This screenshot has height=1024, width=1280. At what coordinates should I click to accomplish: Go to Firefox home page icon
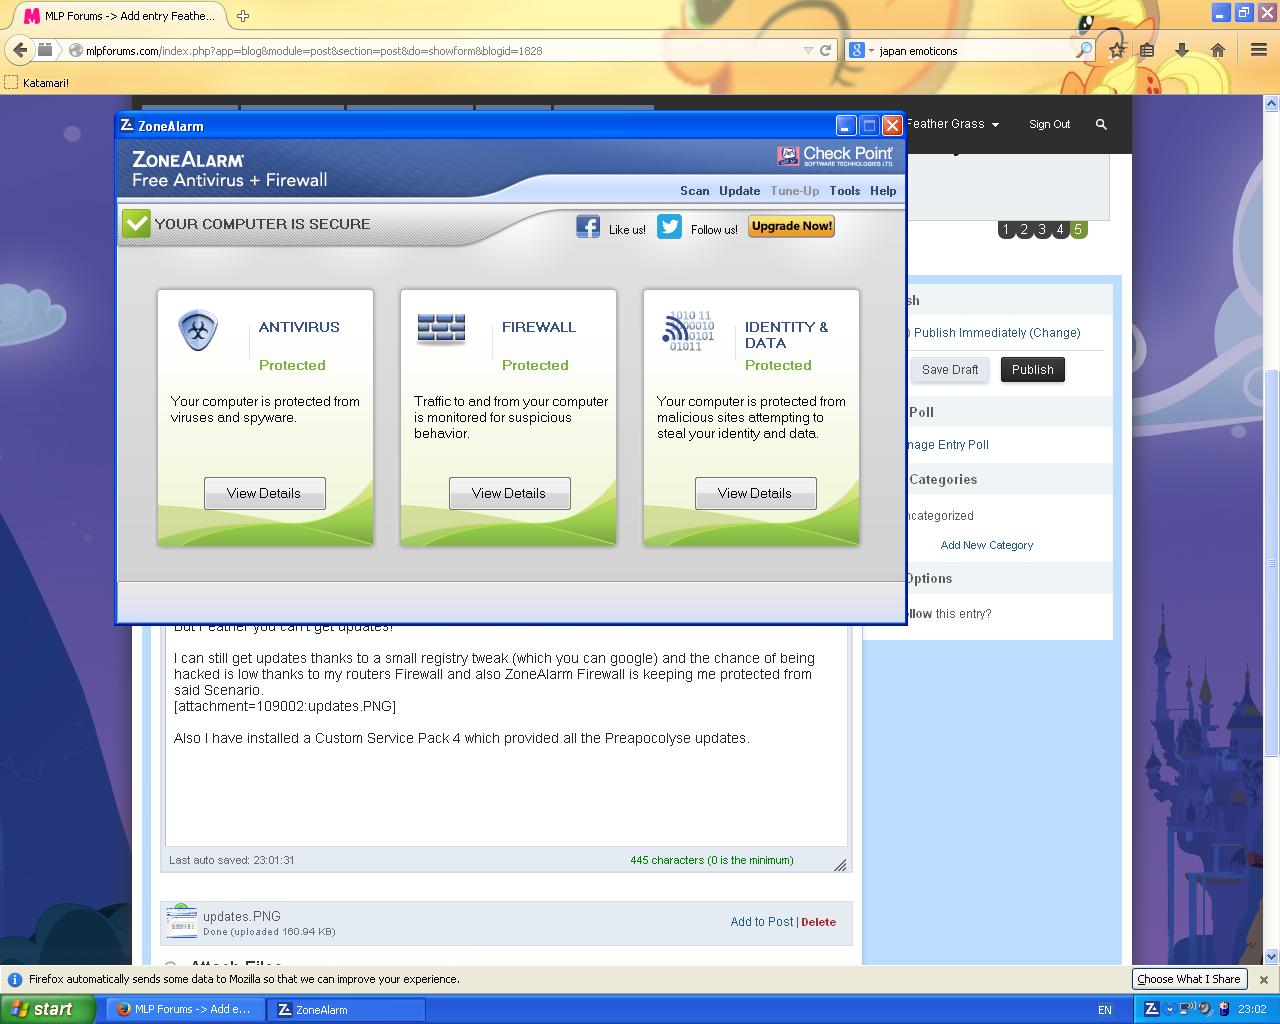(x=1218, y=50)
